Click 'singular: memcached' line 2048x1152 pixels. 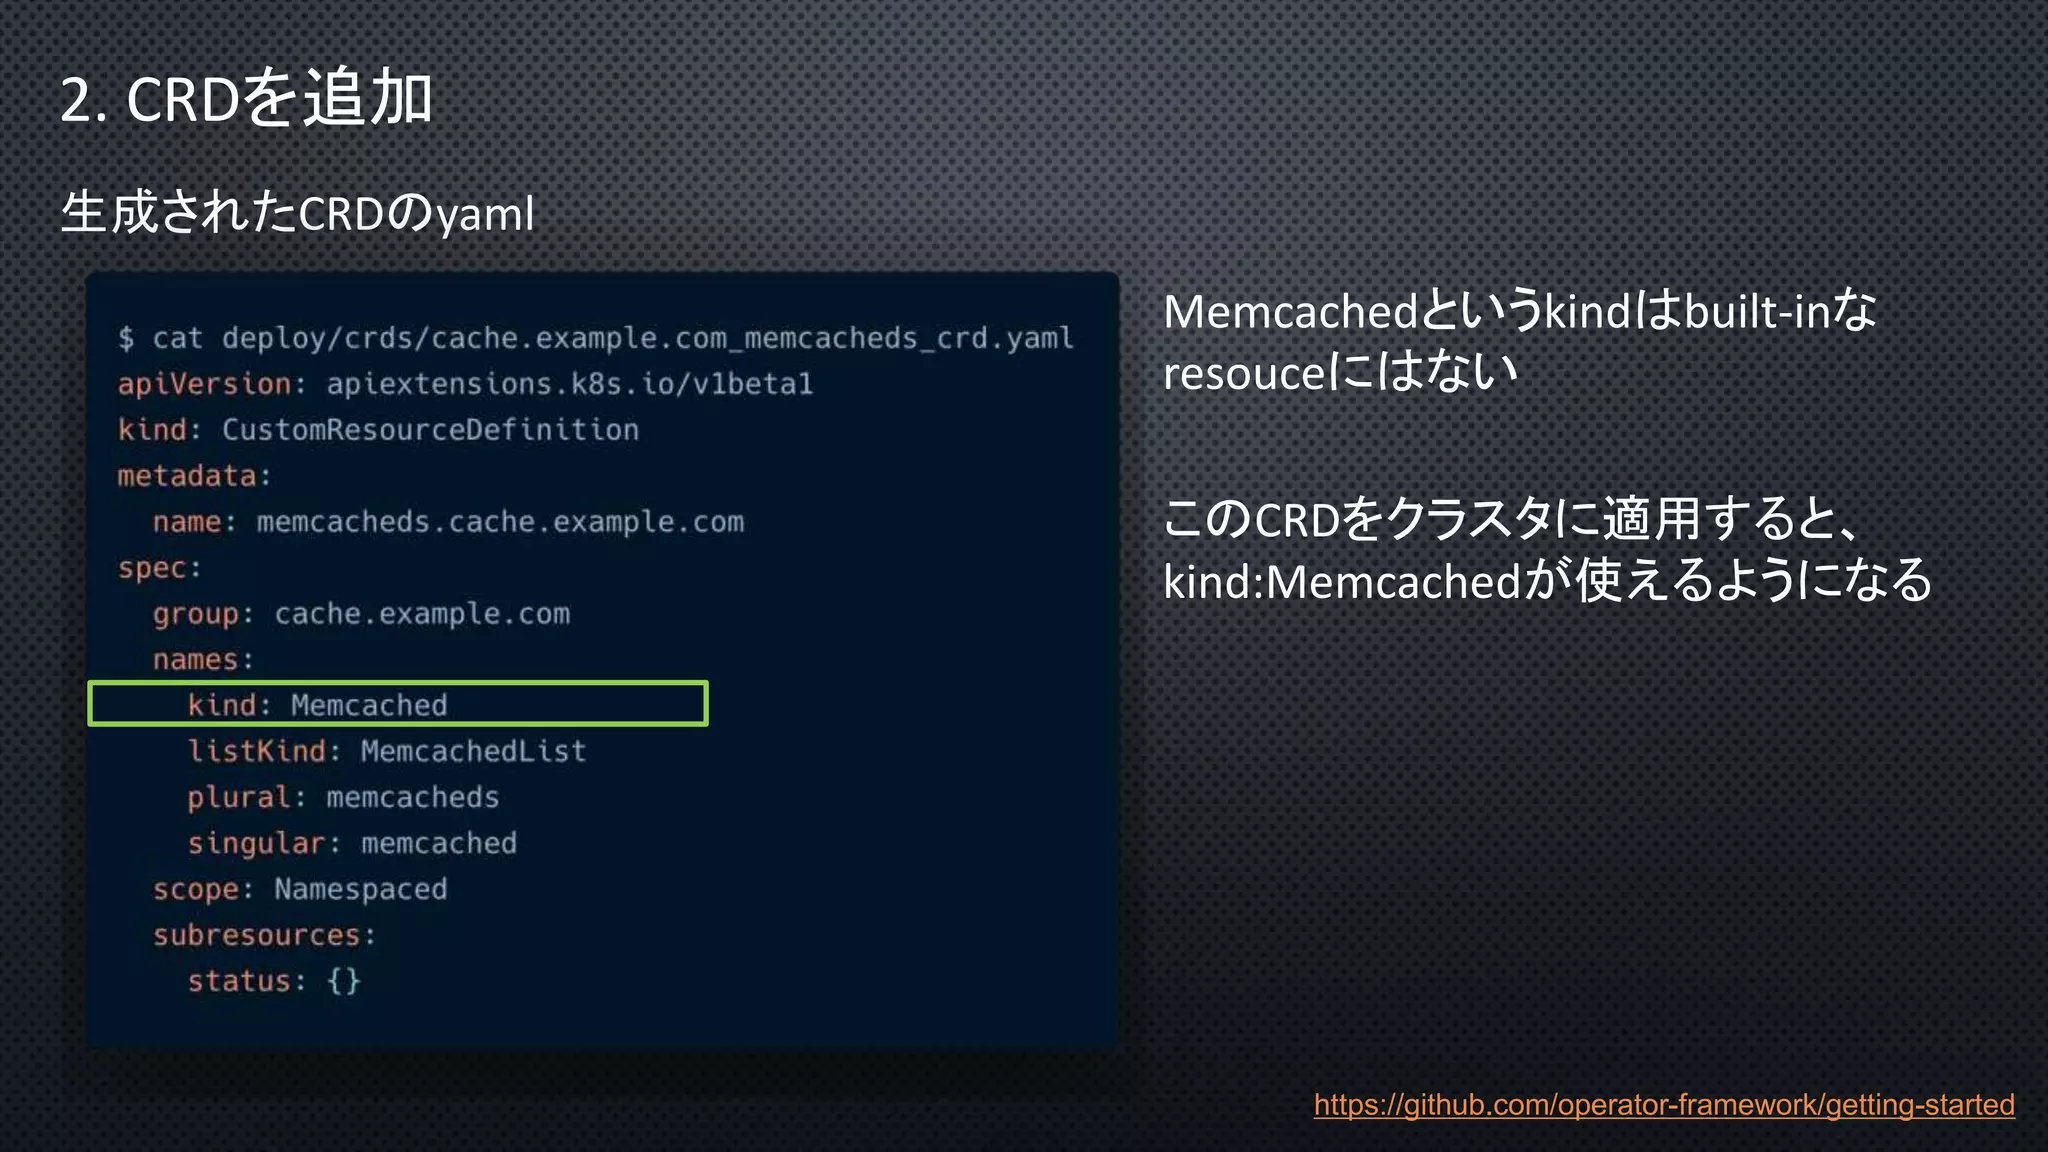[352, 843]
